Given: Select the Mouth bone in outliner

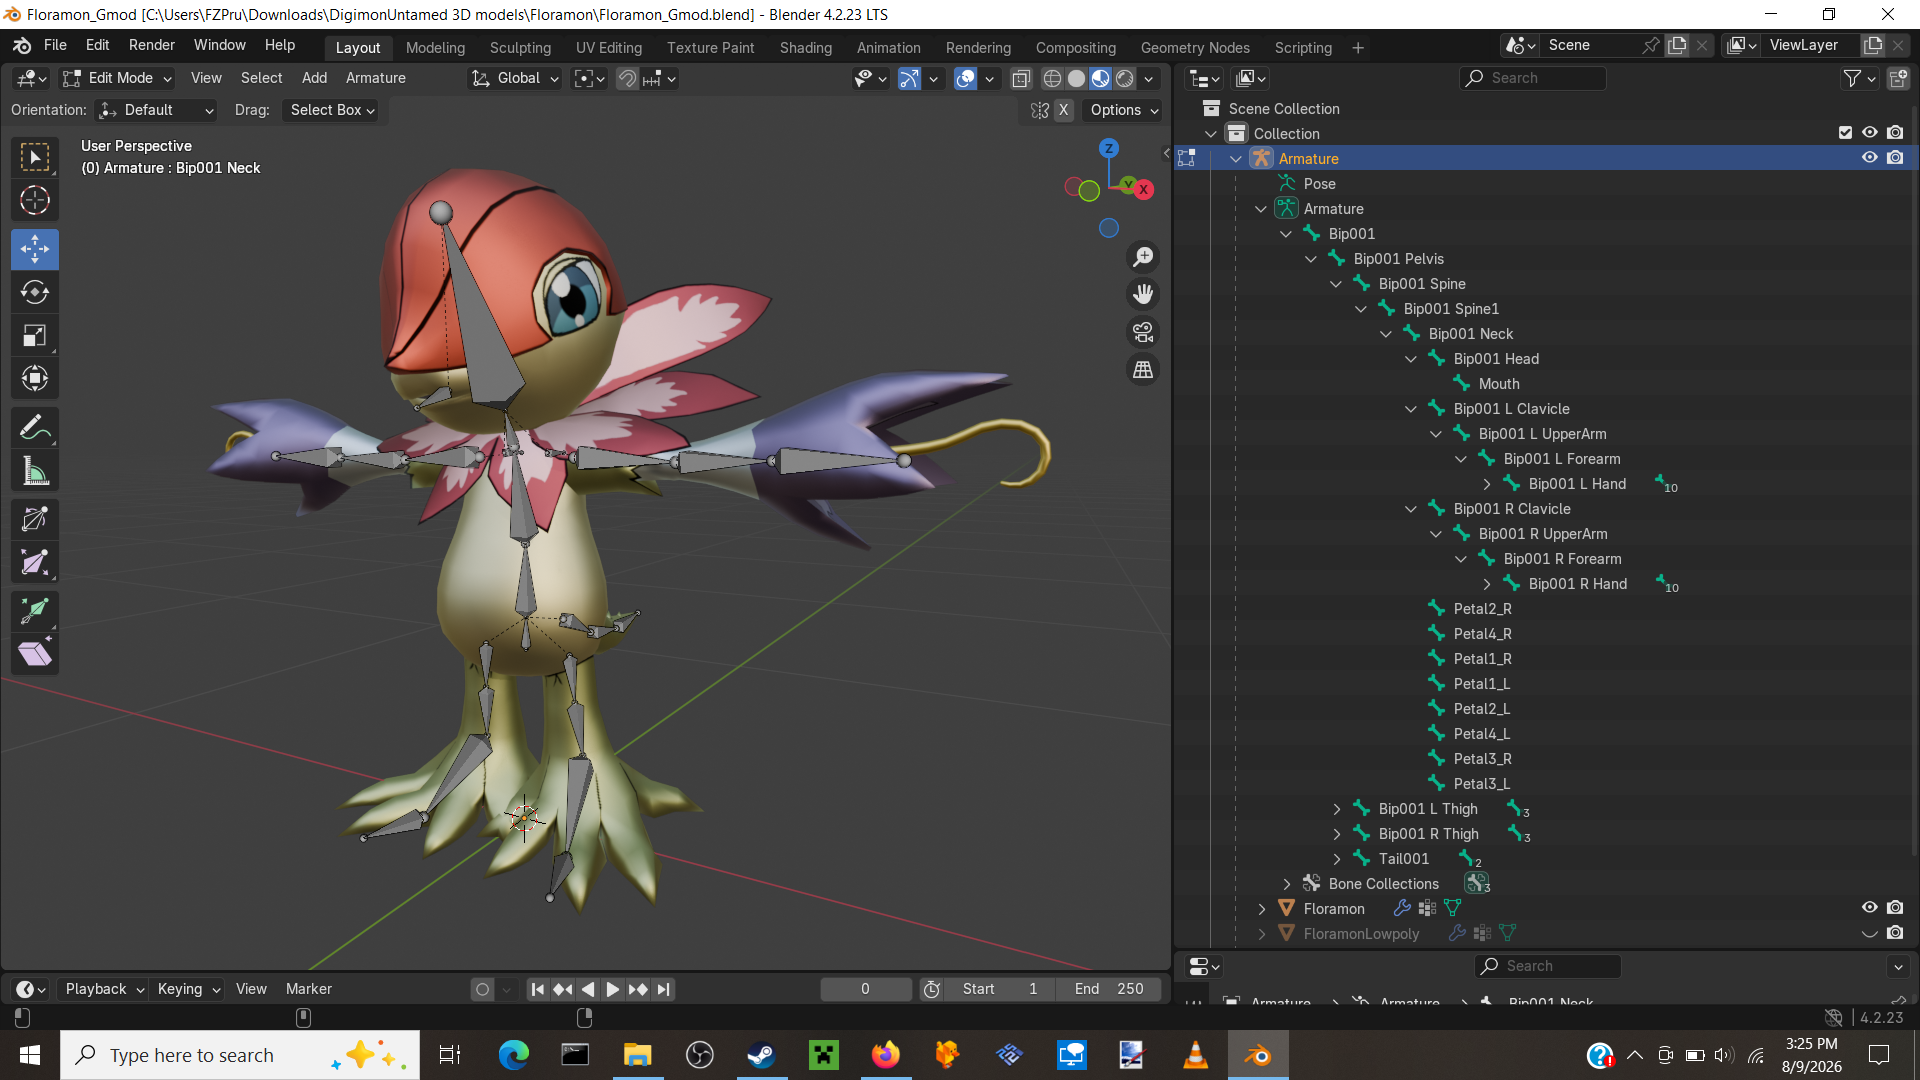Looking at the screenshot, I should click(x=1498, y=384).
